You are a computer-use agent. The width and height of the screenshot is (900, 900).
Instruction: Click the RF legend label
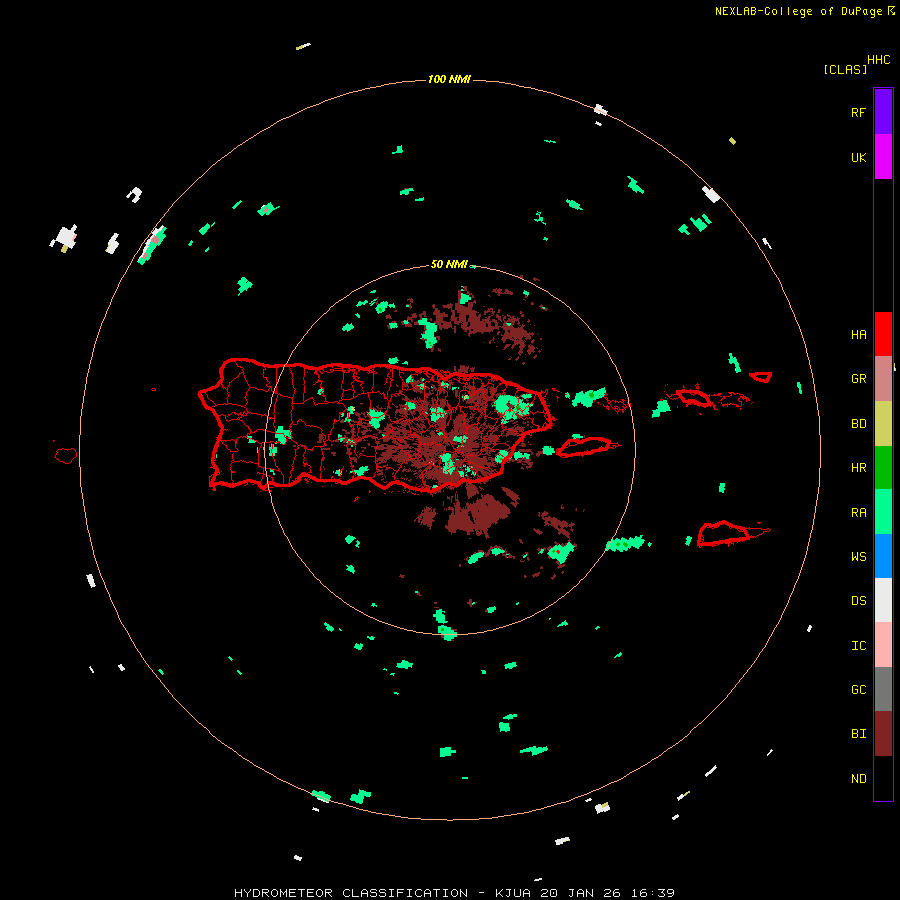coord(858,112)
